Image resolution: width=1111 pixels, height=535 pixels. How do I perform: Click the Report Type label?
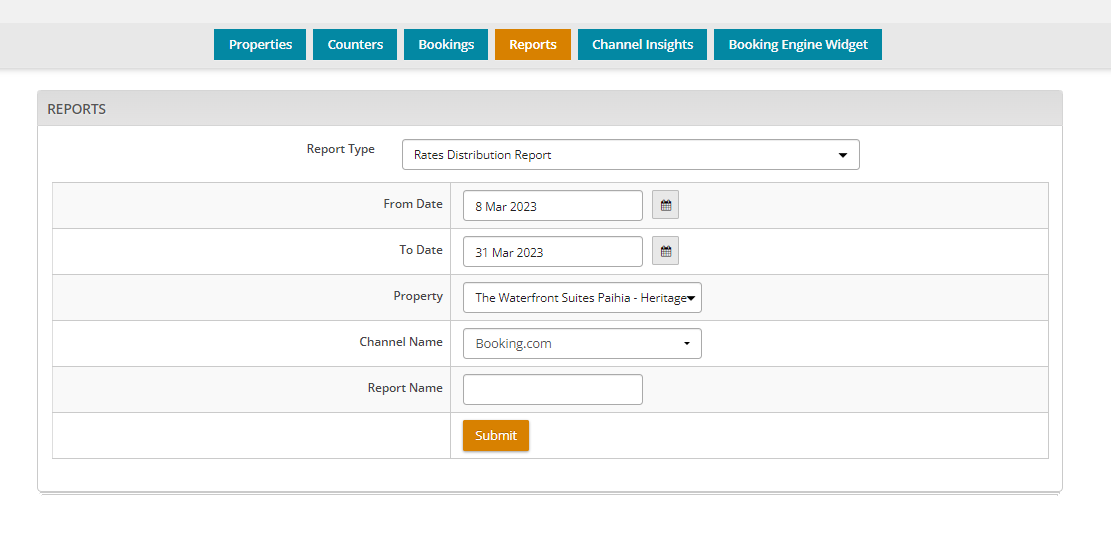click(341, 149)
